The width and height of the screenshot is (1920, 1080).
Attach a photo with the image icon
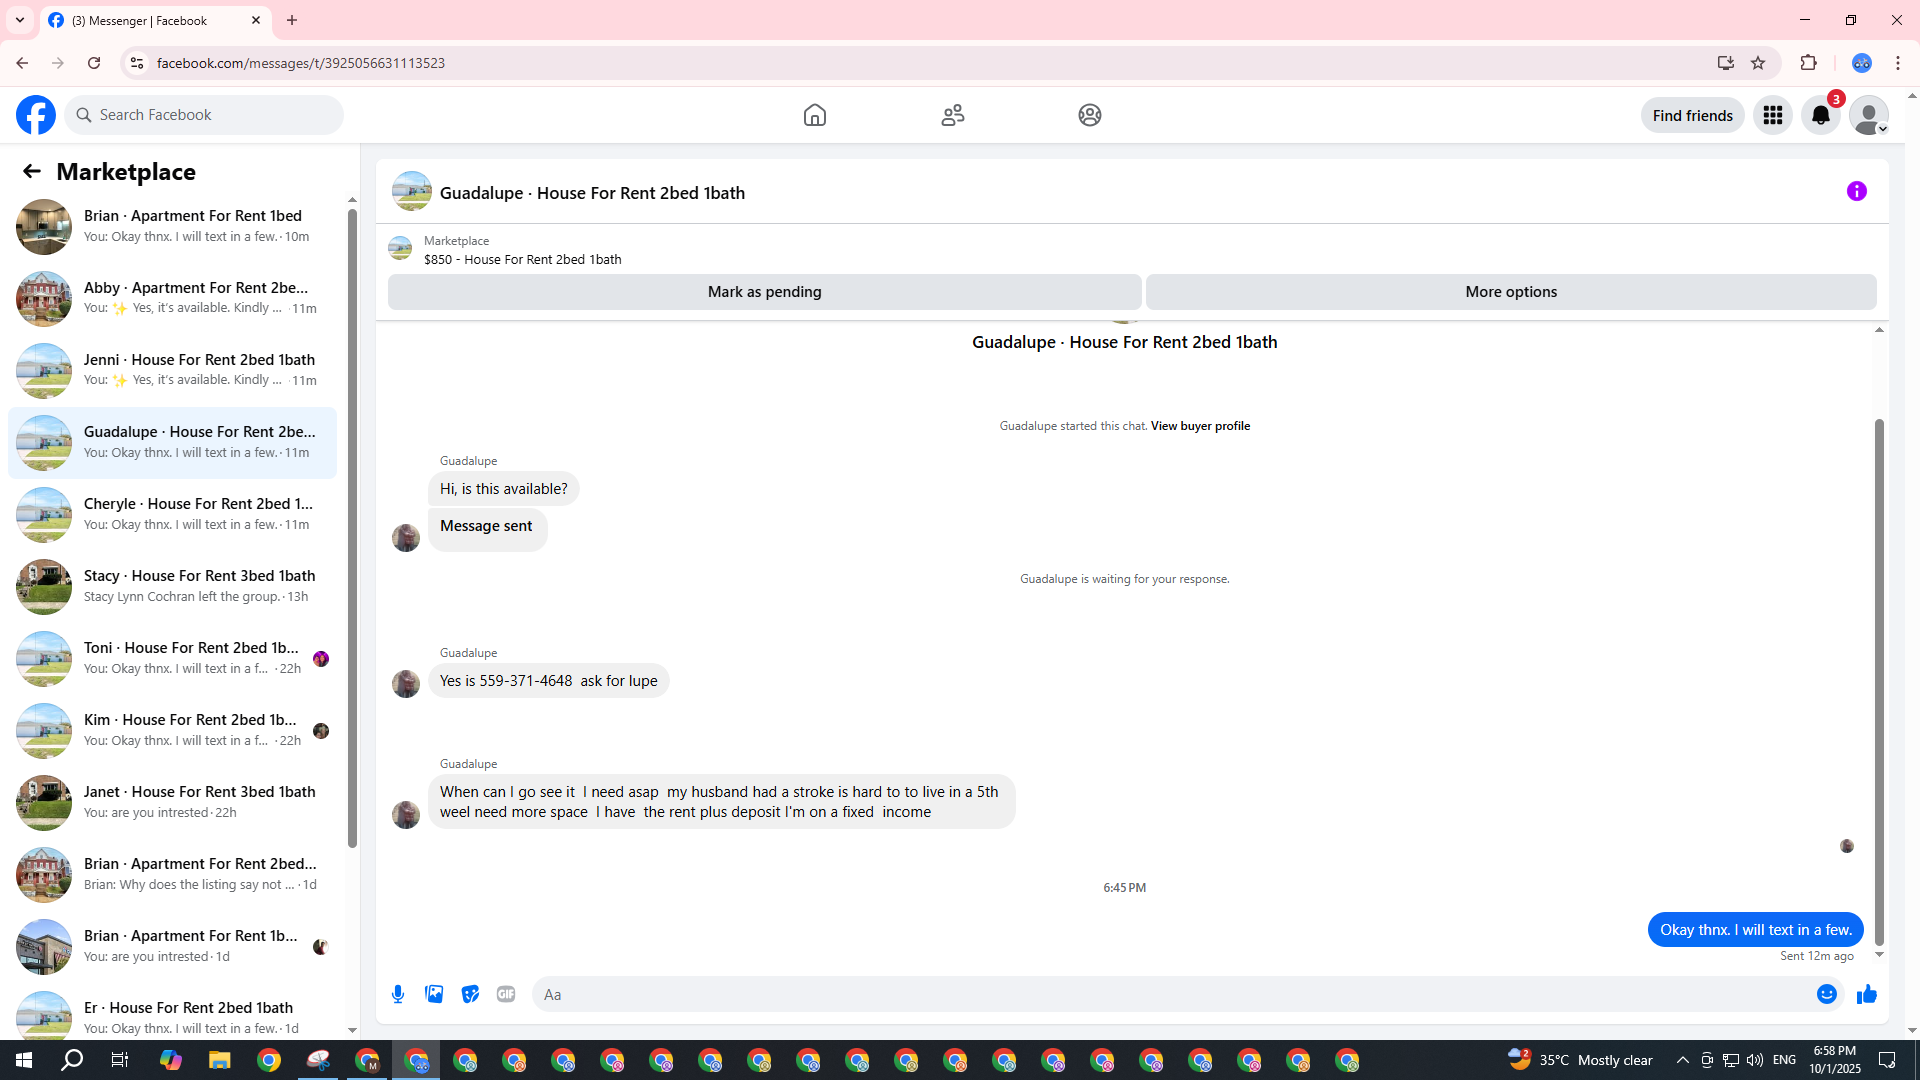click(x=434, y=994)
